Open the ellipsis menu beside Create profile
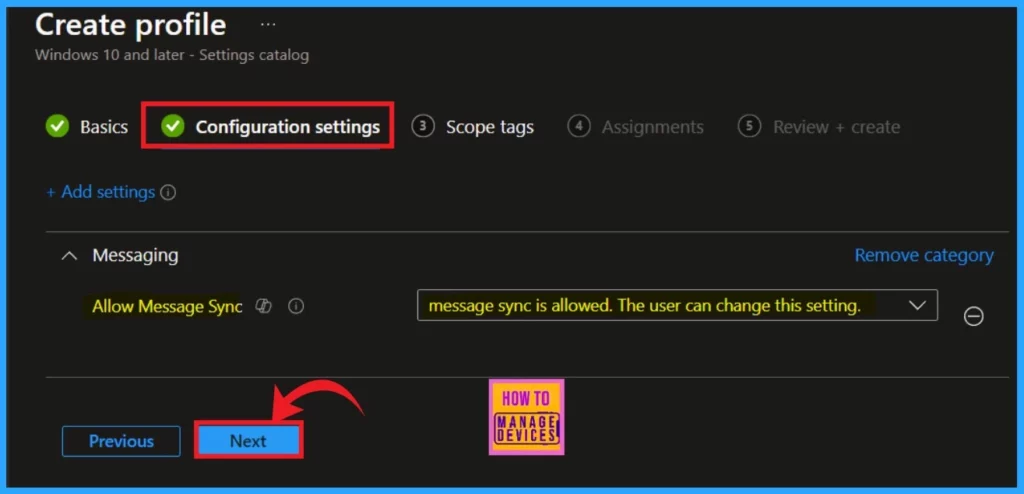 (268, 23)
